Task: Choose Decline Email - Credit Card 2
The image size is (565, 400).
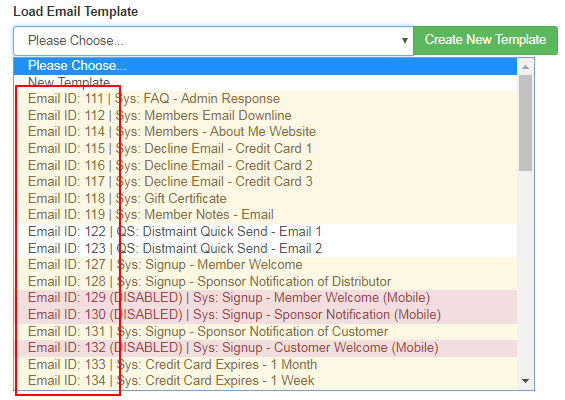Action: [265, 165]
